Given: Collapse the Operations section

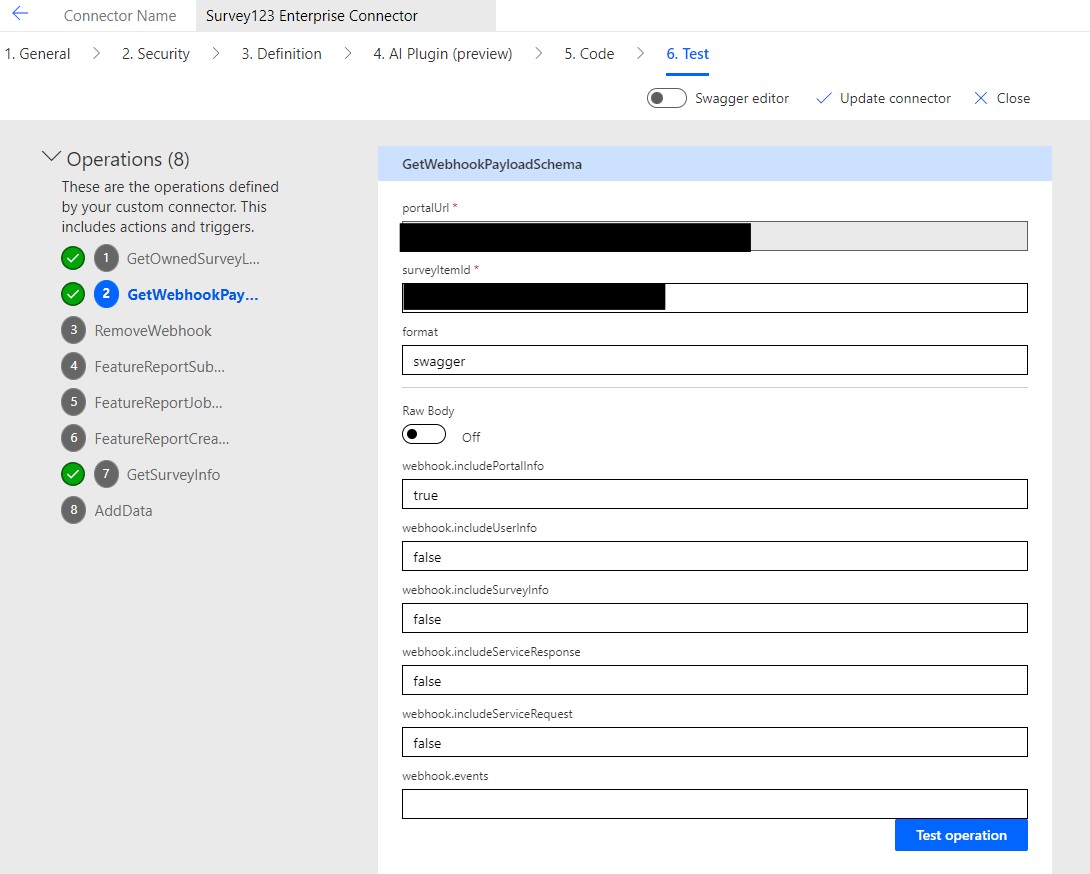Looking at the screenshot, I should click(x=52, y=156).
